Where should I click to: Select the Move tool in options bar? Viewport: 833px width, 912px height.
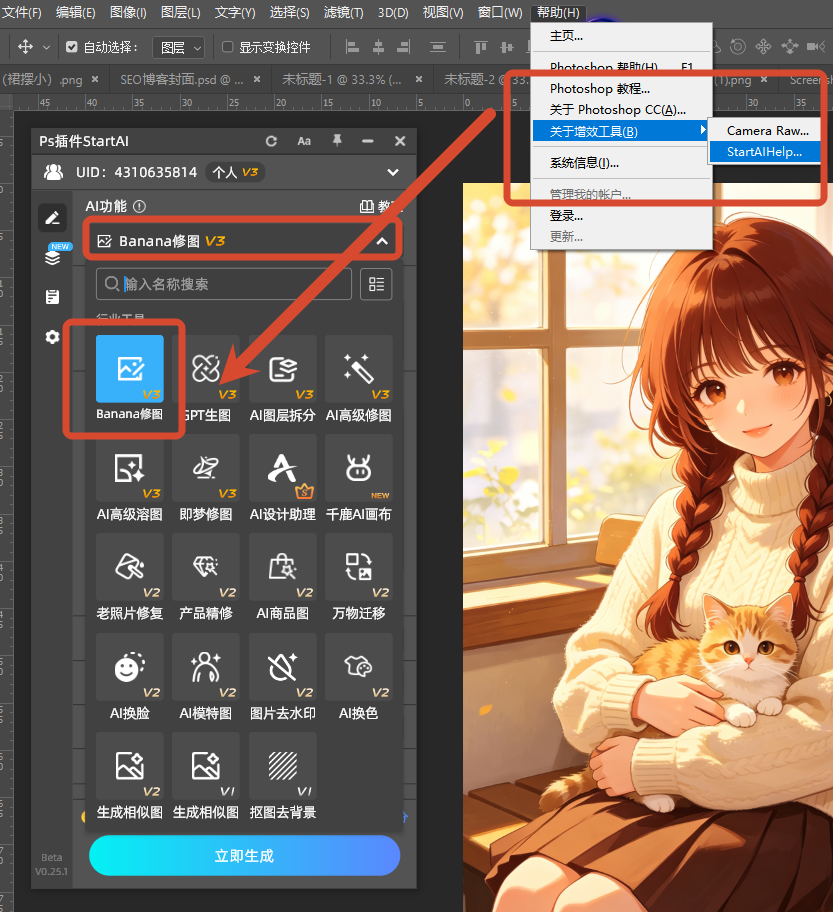pos(25,47)
